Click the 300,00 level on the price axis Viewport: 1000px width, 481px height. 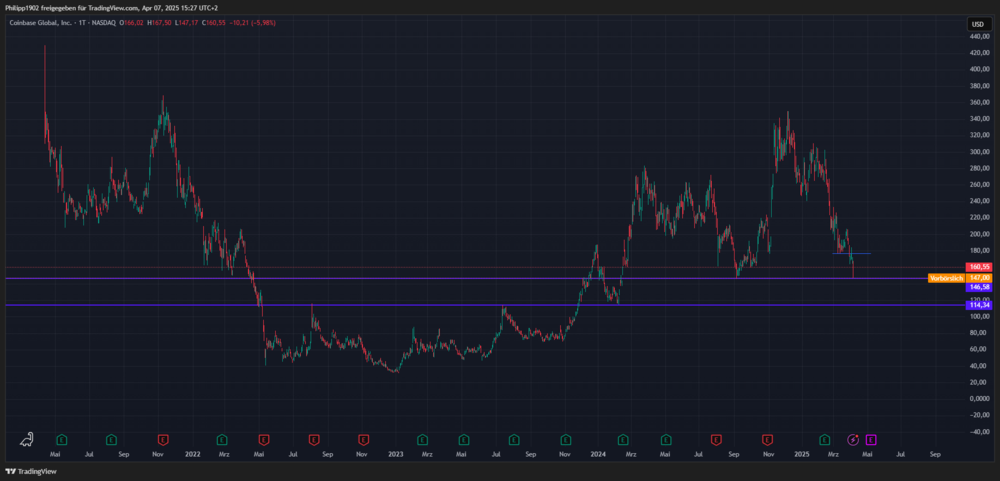coord(978,152)
